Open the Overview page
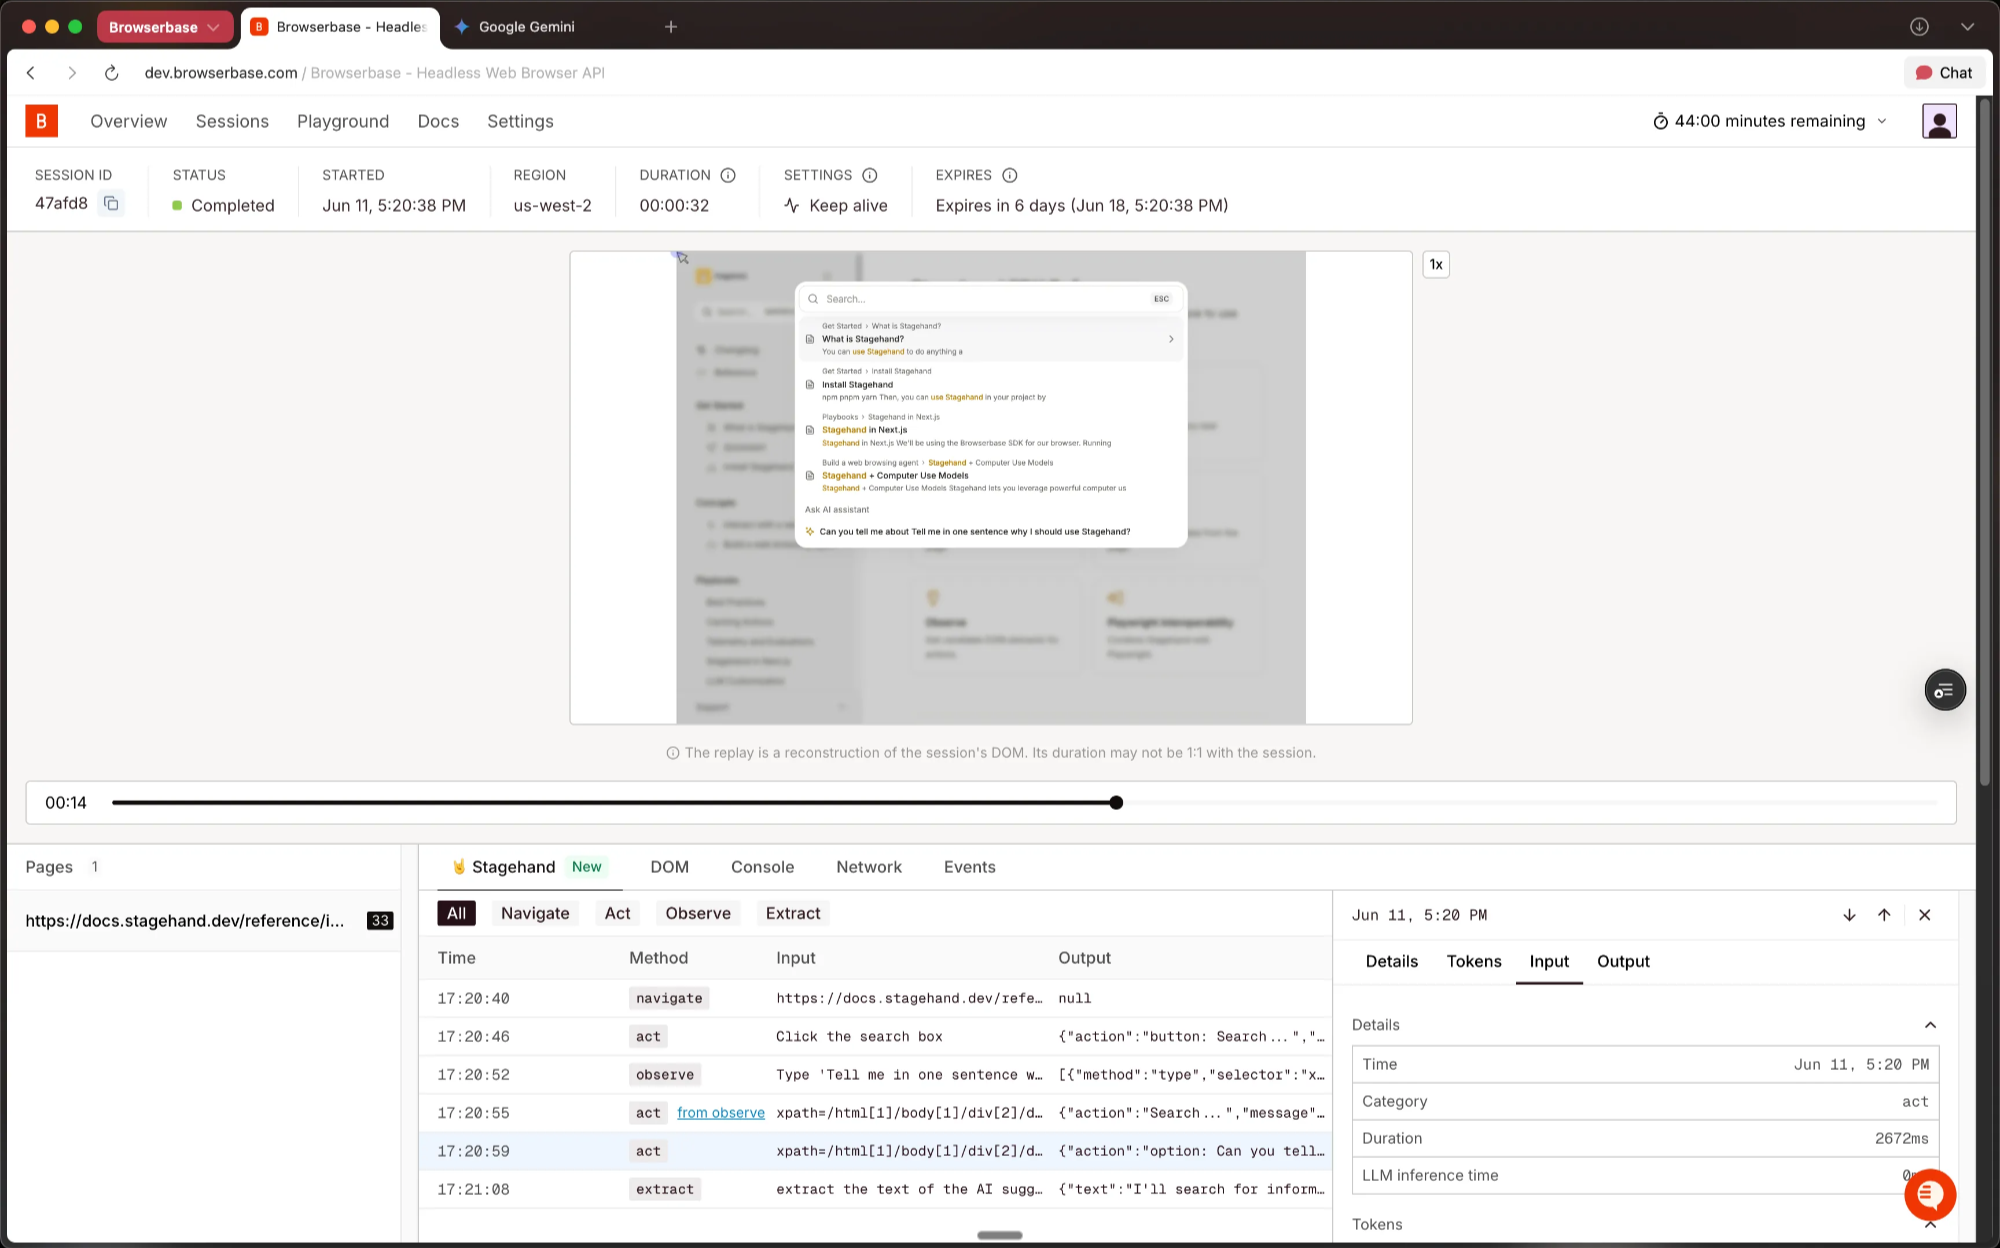This screenshot has height=1248, width=2000. pos(129,121)
